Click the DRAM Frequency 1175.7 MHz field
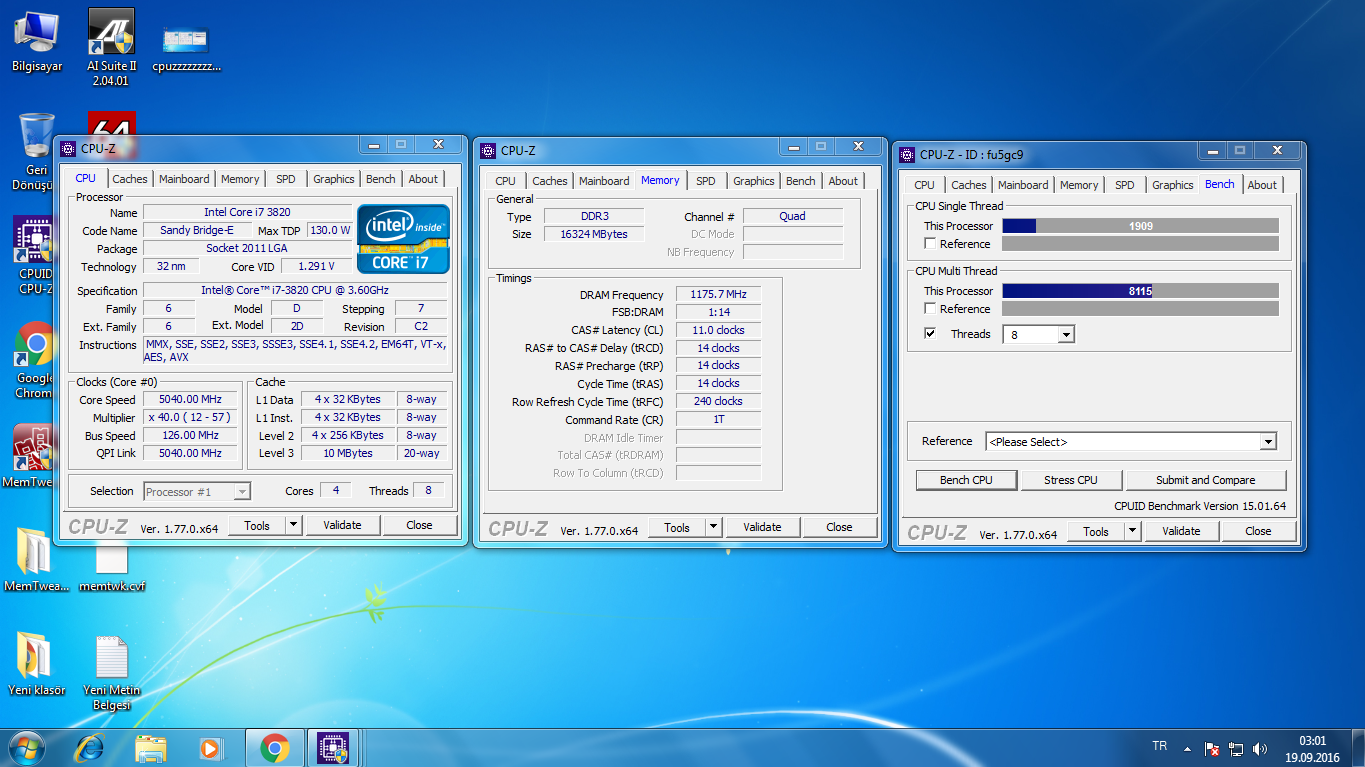The width and height of the screenshot is (1365, 767). coord(718,295)
